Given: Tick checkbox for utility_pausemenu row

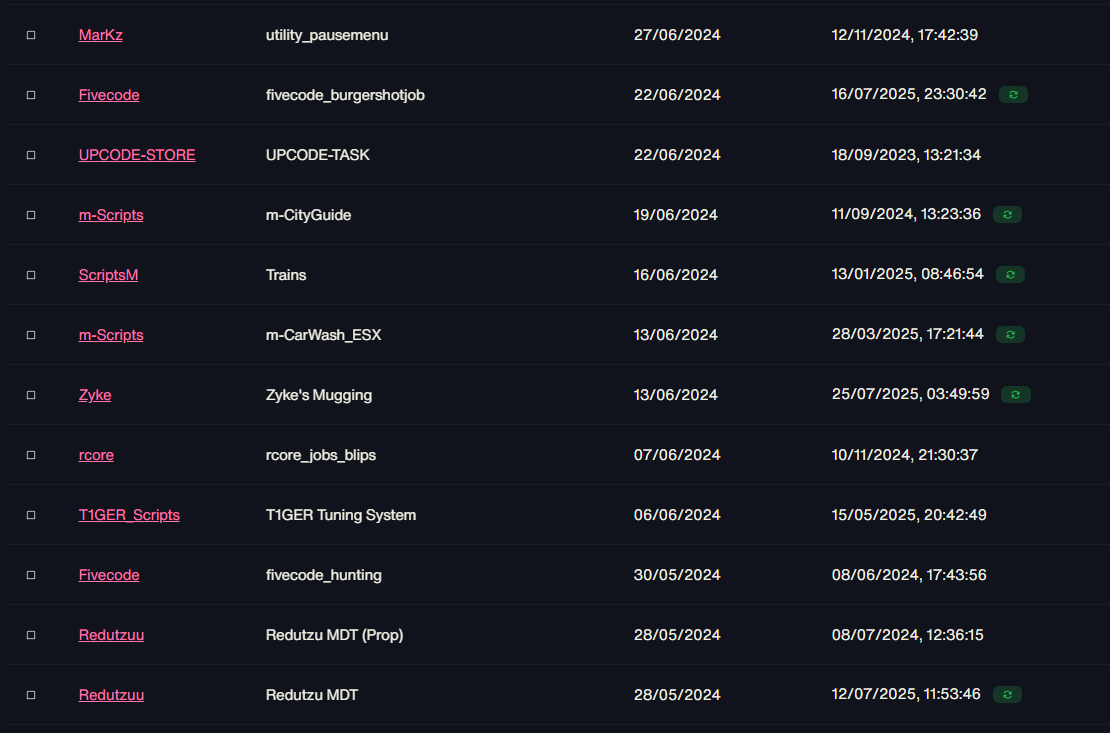Looking at the screenshot, I should (31, 35).
